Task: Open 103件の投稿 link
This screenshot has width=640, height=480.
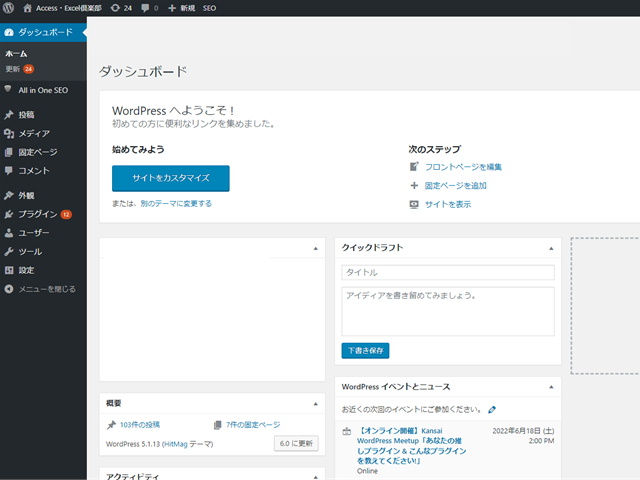Action: (140, 425)
